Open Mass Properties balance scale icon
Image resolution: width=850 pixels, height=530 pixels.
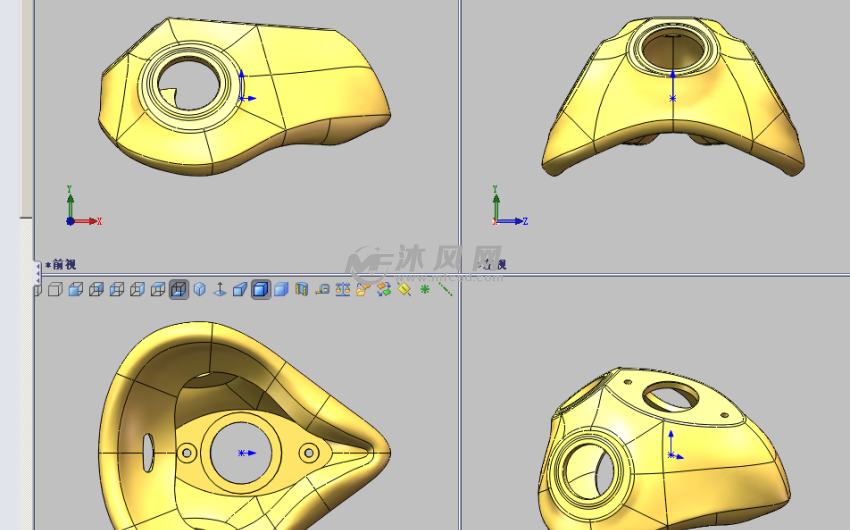343,290
